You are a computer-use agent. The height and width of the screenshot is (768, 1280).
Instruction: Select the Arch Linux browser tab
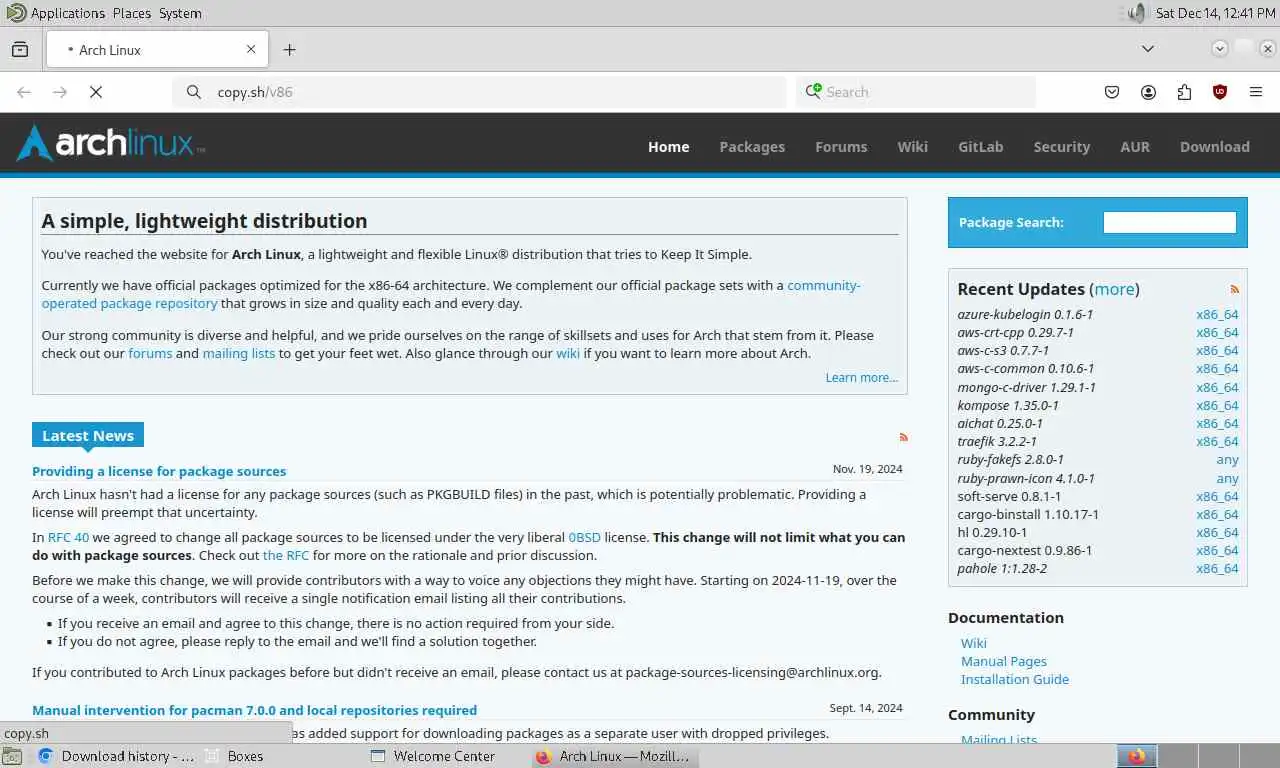coord(157,49)
